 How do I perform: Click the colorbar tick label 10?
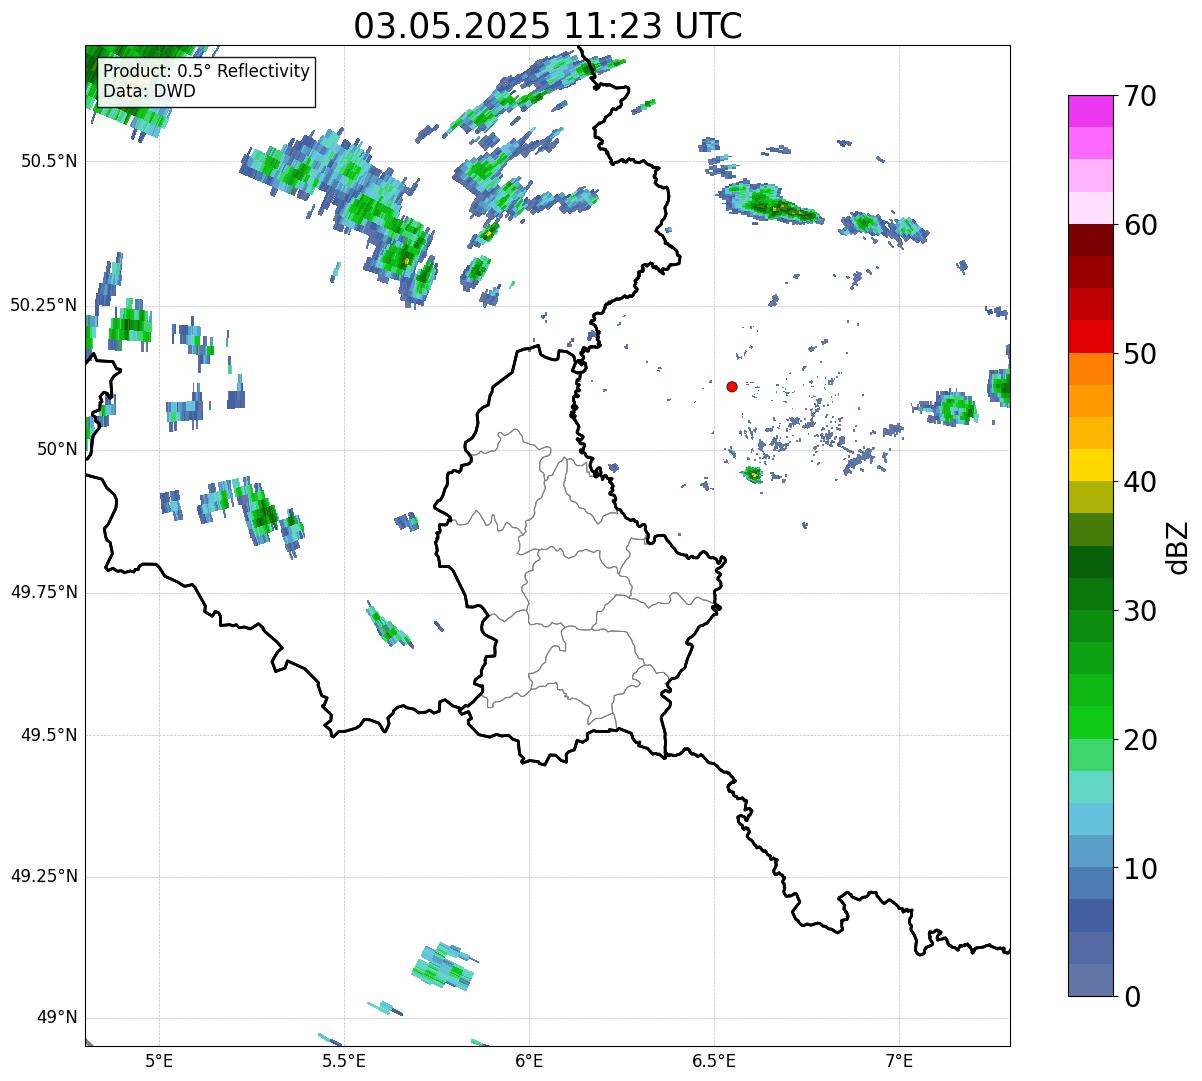click(x=1140, y=868)
